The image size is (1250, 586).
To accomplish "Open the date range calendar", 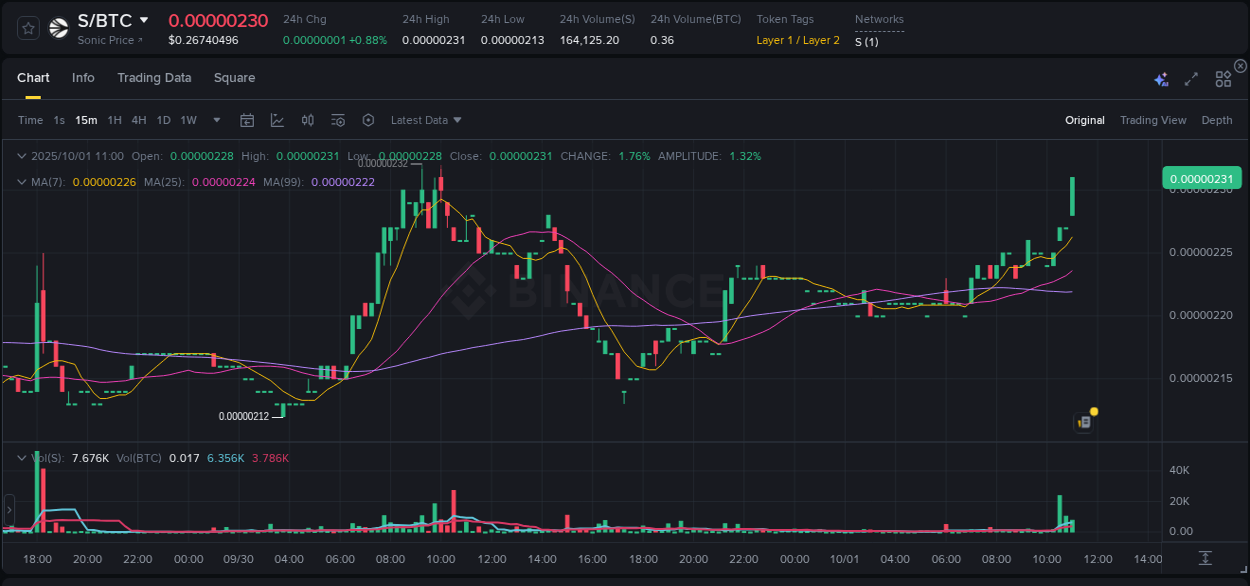I will tap(247, 119).
